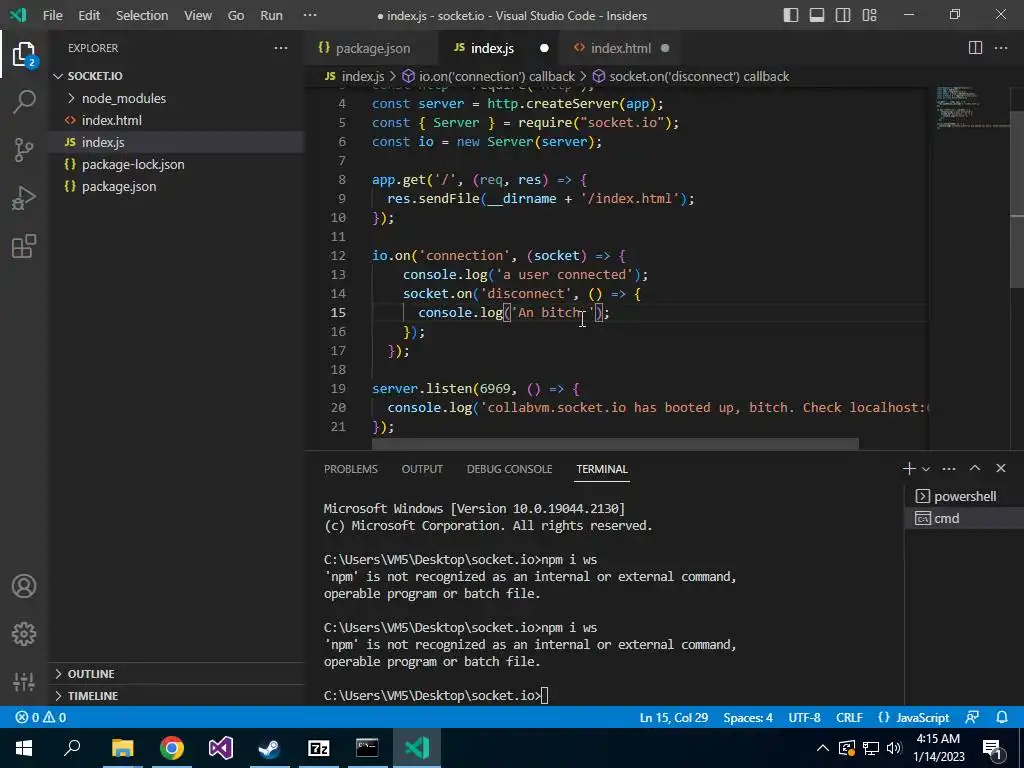Open the View menu
This screenshot has width=1024, height=768.
click(197, 15)
